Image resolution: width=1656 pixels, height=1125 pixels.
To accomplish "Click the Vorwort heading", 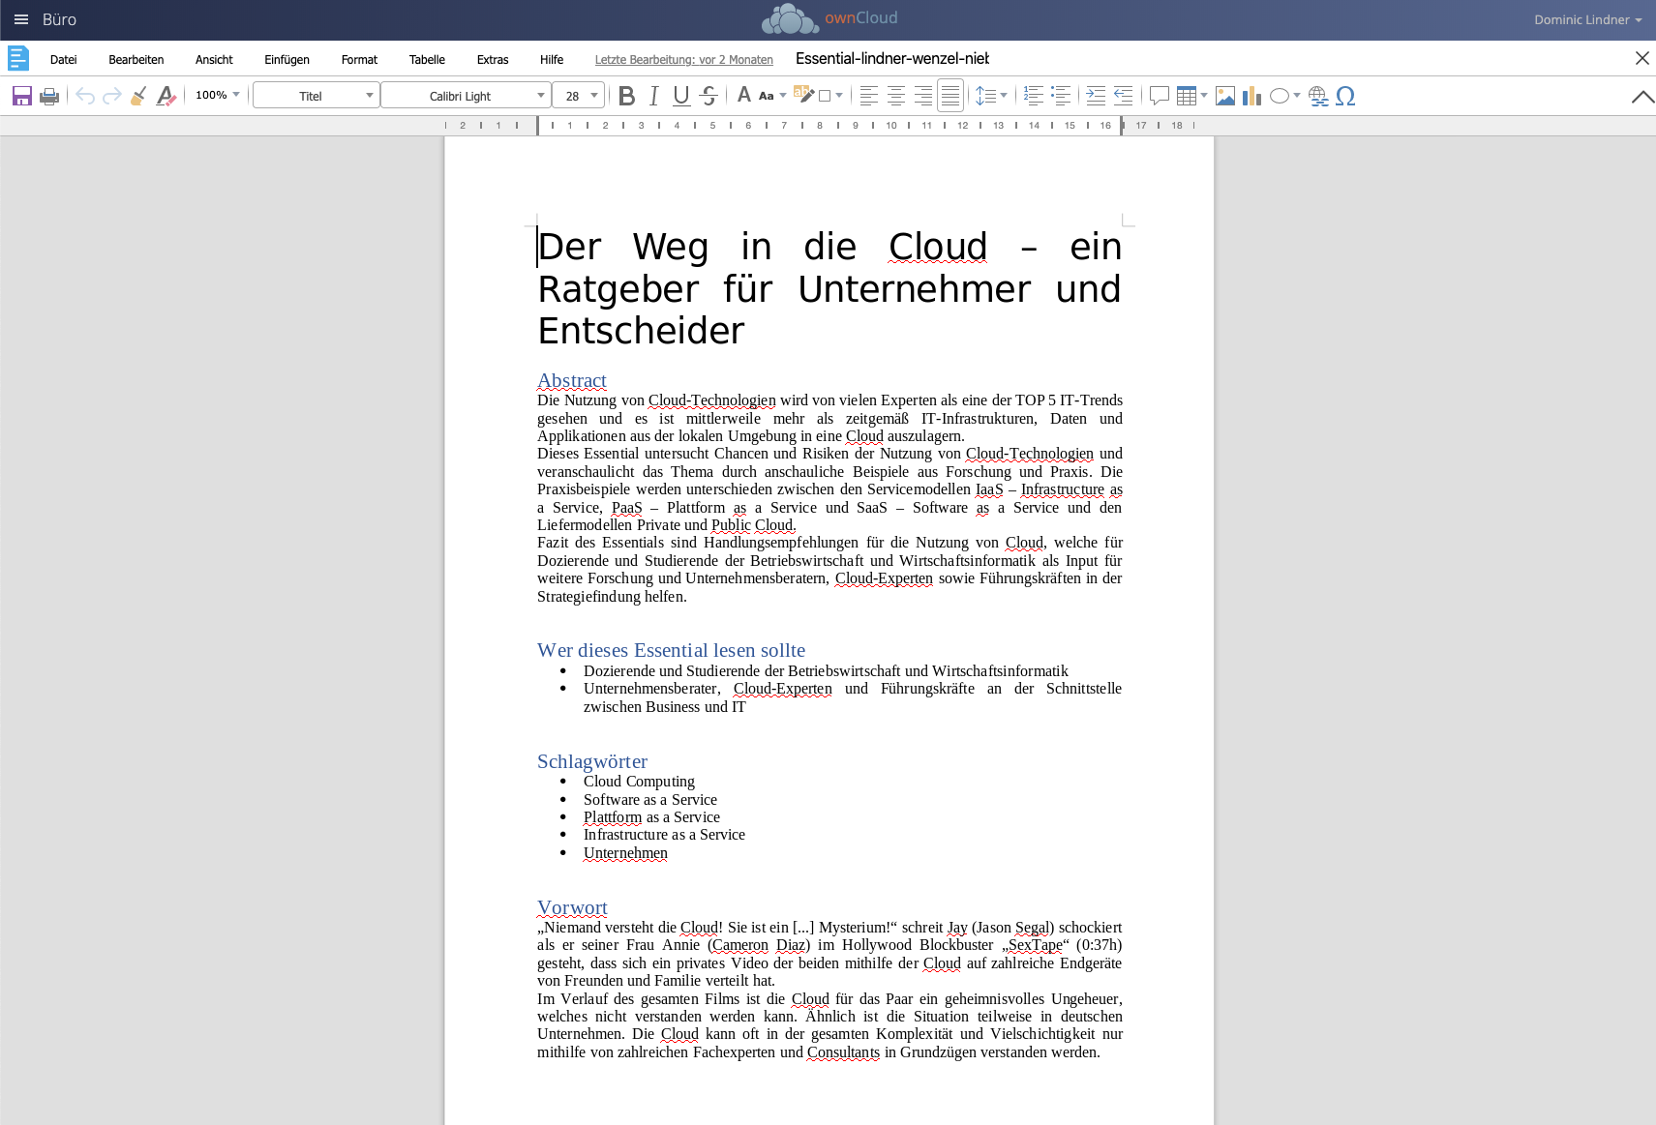I will tap(572, 907).
